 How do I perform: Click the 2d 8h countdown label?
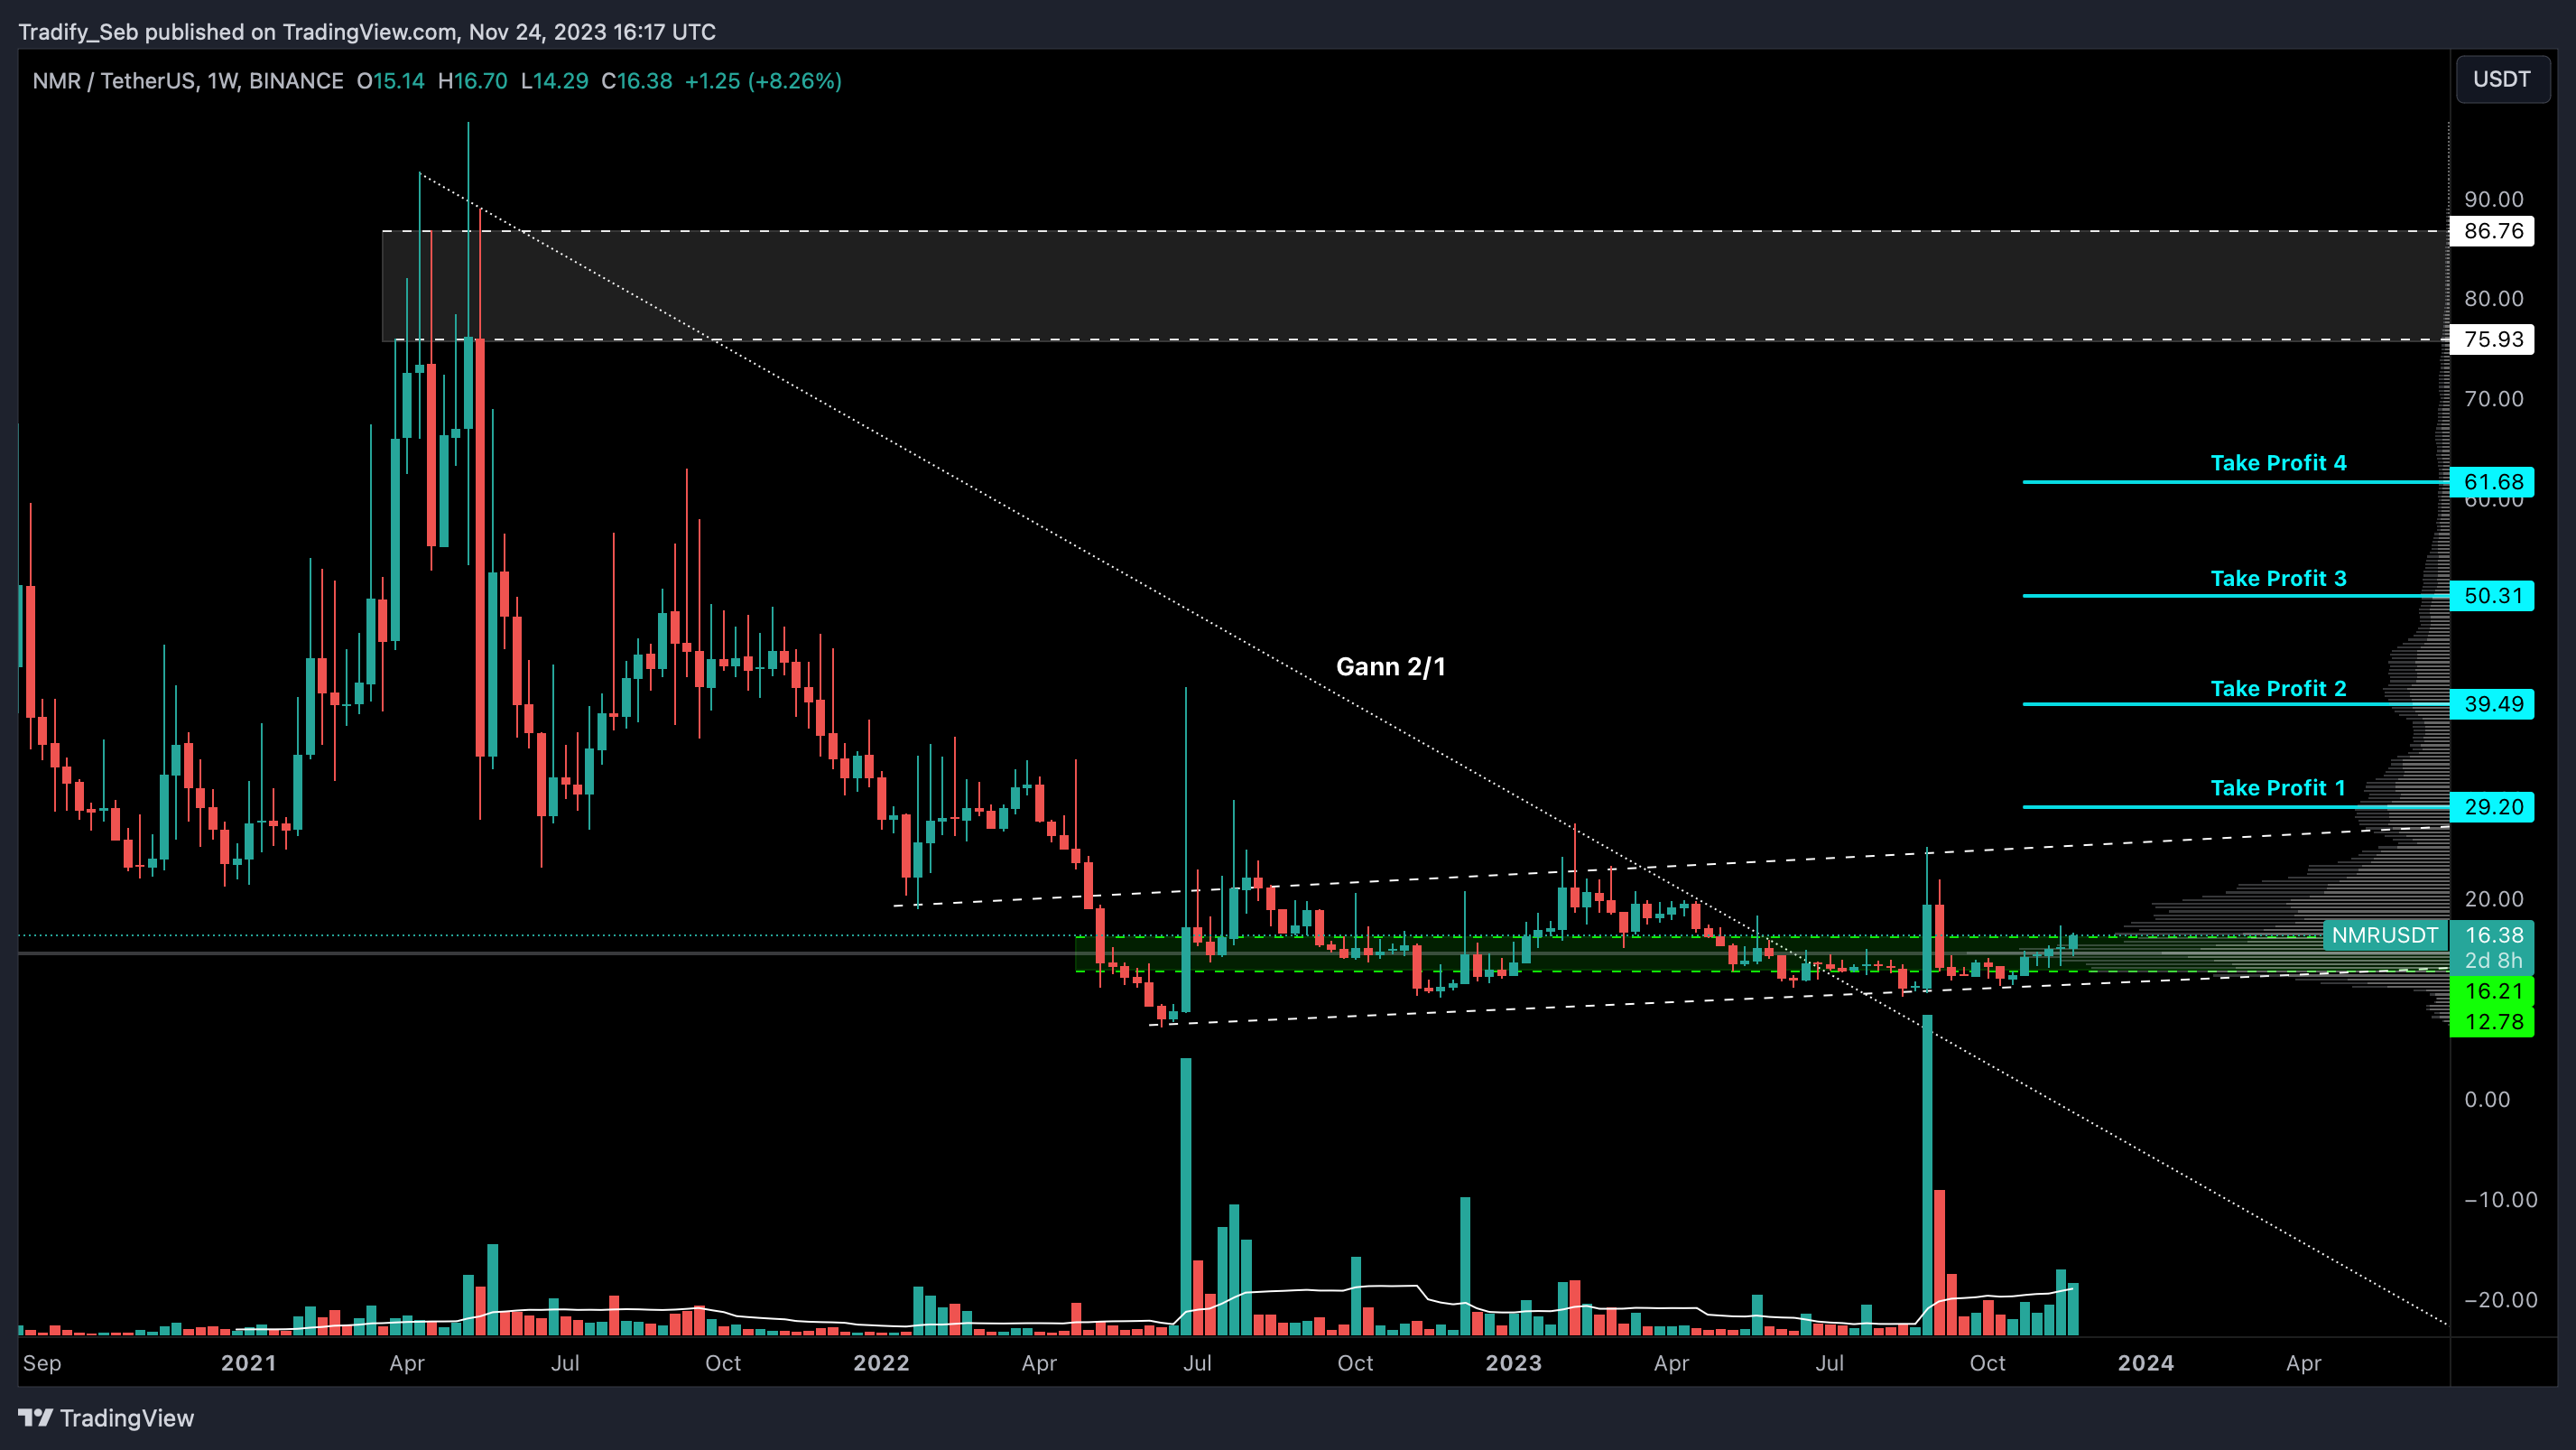2492,961
